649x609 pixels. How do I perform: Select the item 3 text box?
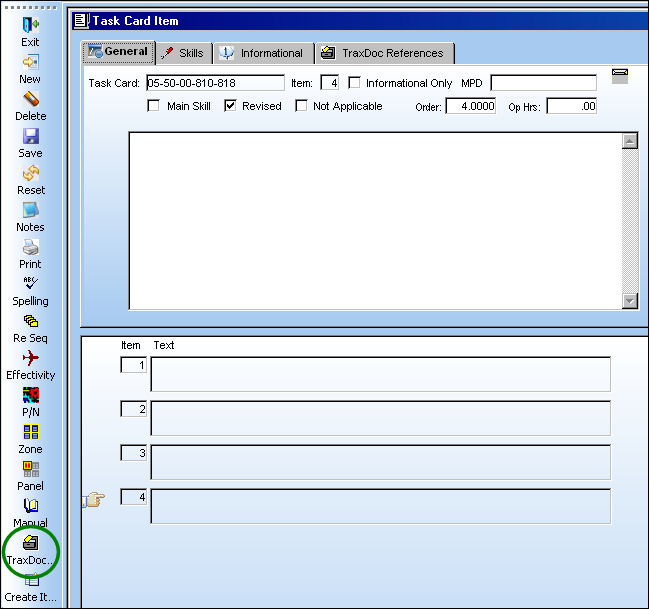pyautogui.click(x=380, y=462)
